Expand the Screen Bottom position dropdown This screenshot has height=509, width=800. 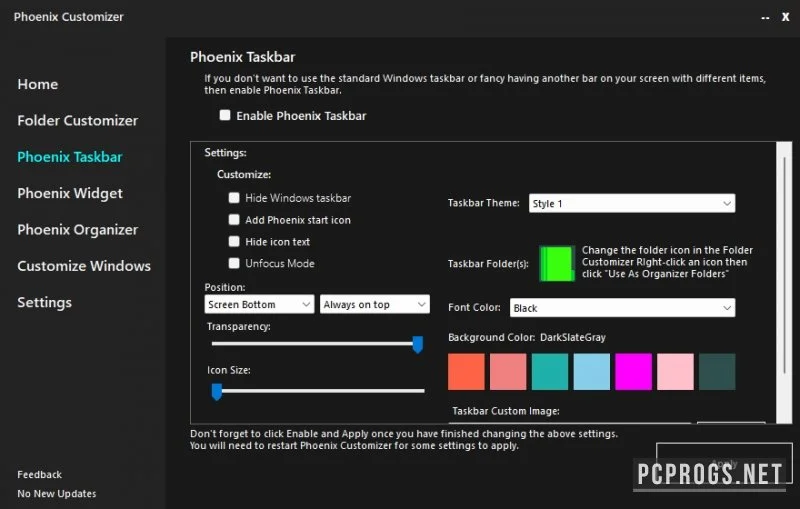[x=259, y=304]
